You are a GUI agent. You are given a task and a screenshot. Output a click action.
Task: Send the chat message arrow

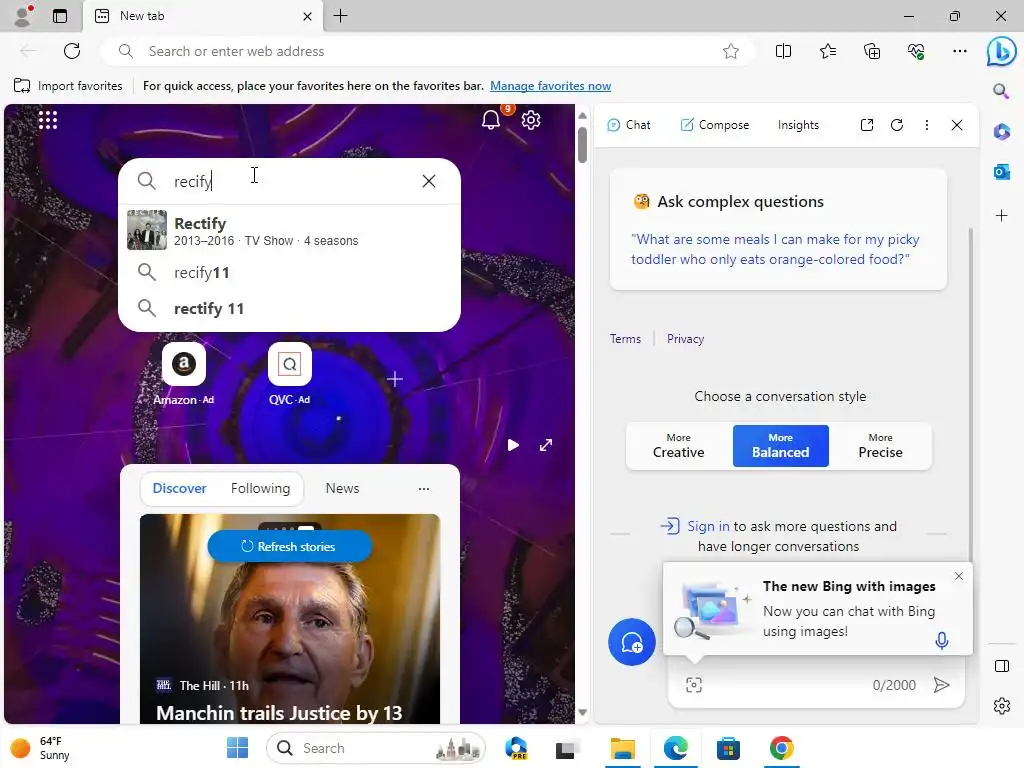pos(941,684)
